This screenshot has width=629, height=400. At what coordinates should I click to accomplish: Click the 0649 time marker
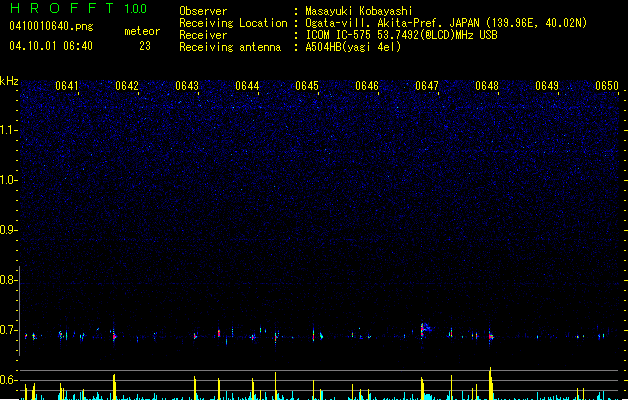(x=547, y=86)
